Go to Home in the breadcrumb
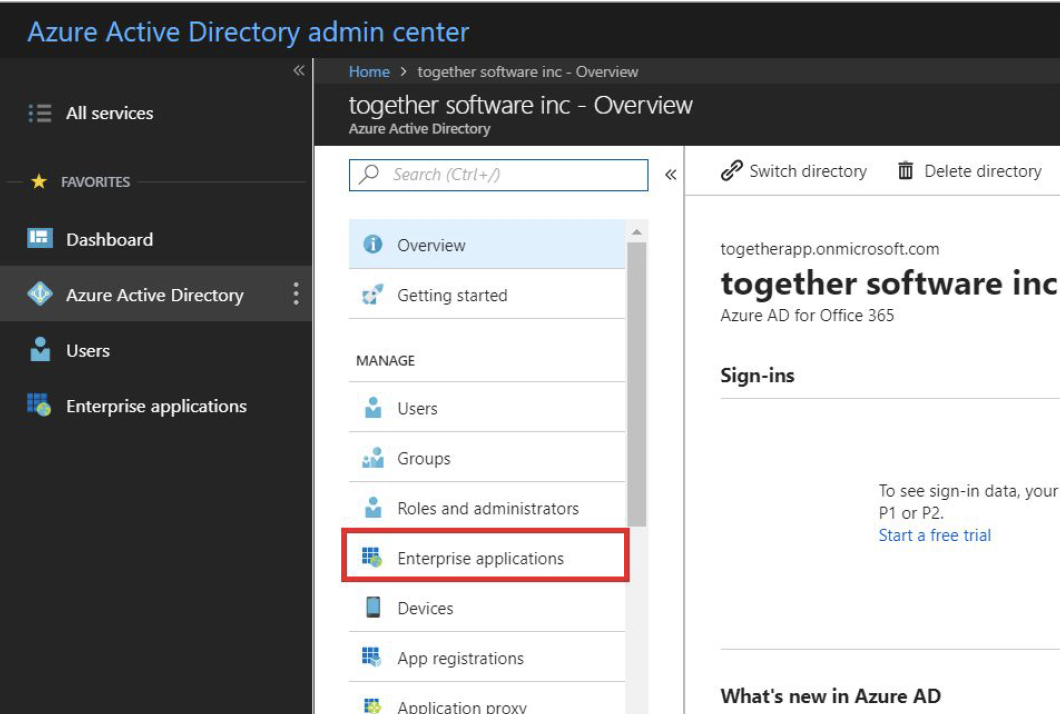This screenshot has width=1060, height=714. point(369,72)
